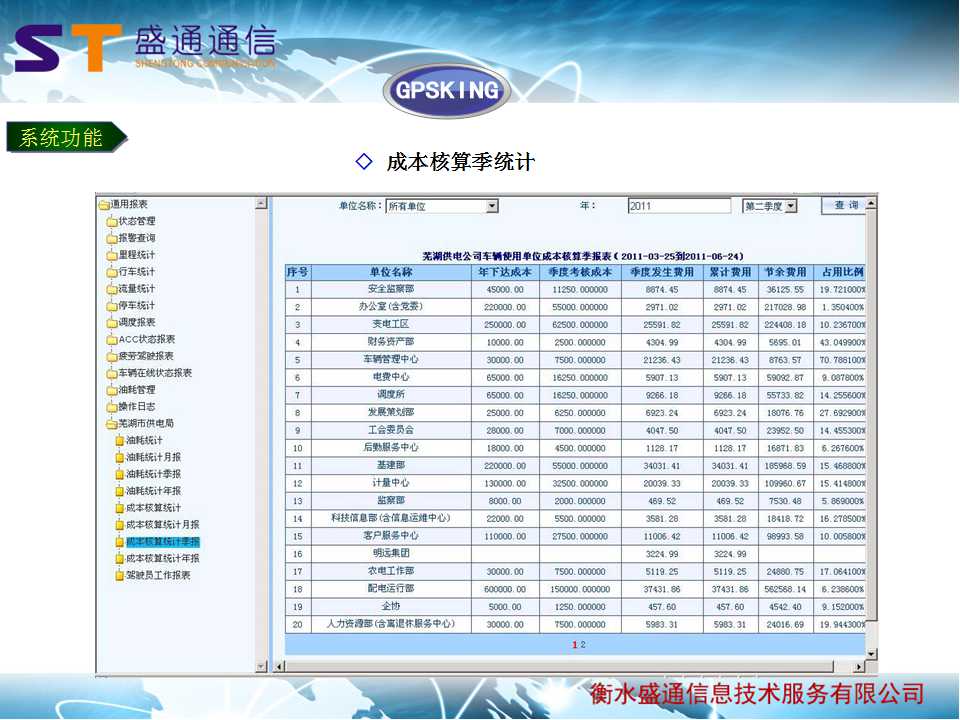Click the GPSKING logo badge
The image size is (960, 720).
[447, 91]
